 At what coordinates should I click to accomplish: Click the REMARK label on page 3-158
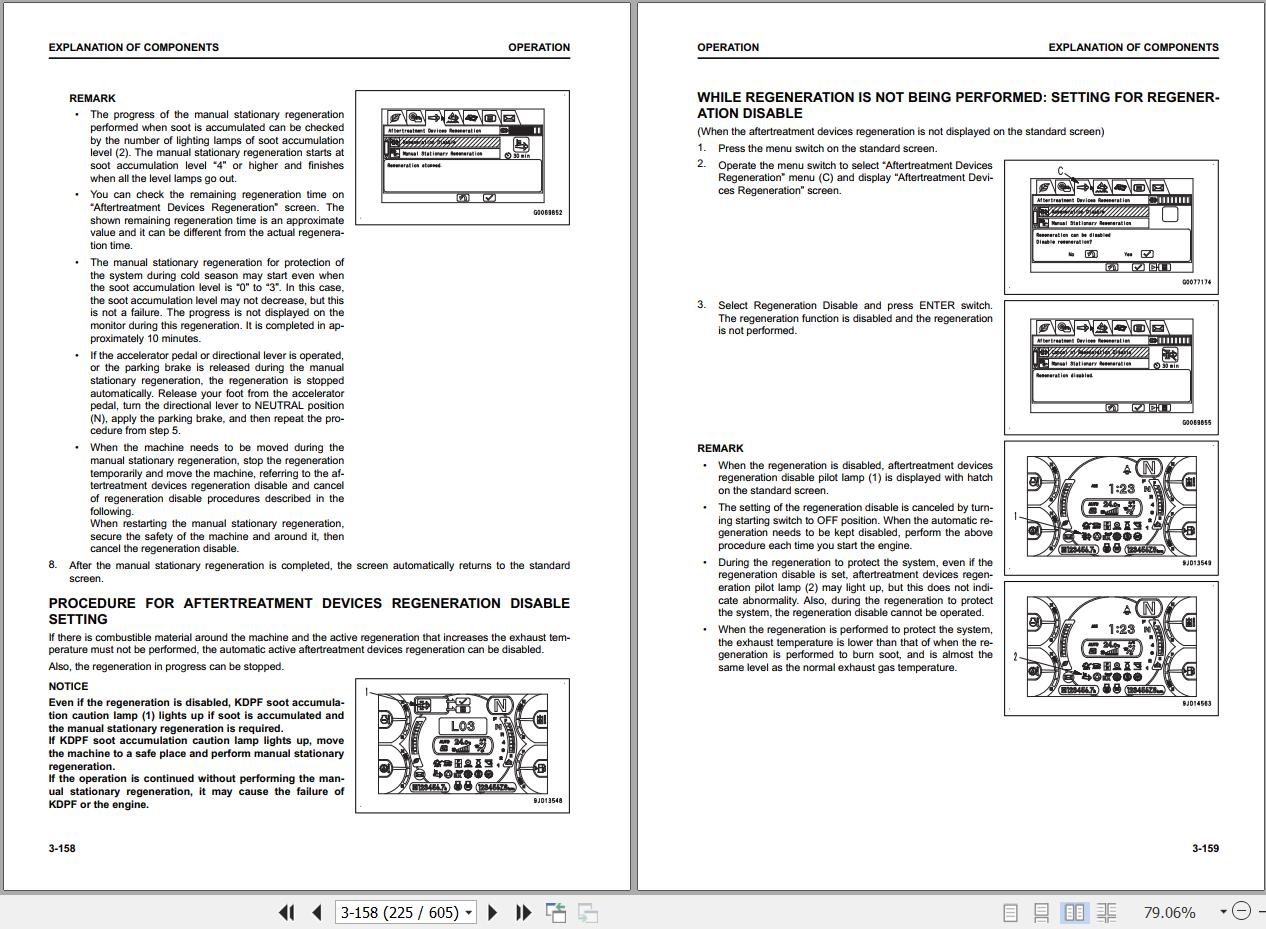[x=92, y=98]
